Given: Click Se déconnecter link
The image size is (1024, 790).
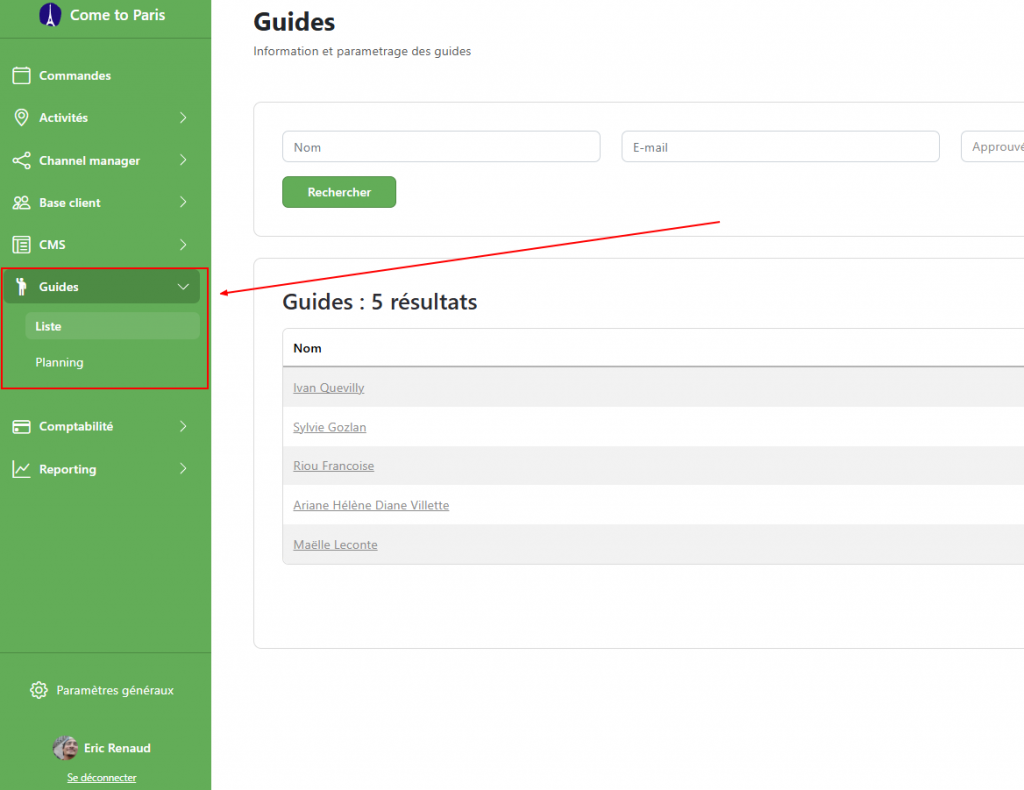Looking at the screenshot, I should click(102, 777).
